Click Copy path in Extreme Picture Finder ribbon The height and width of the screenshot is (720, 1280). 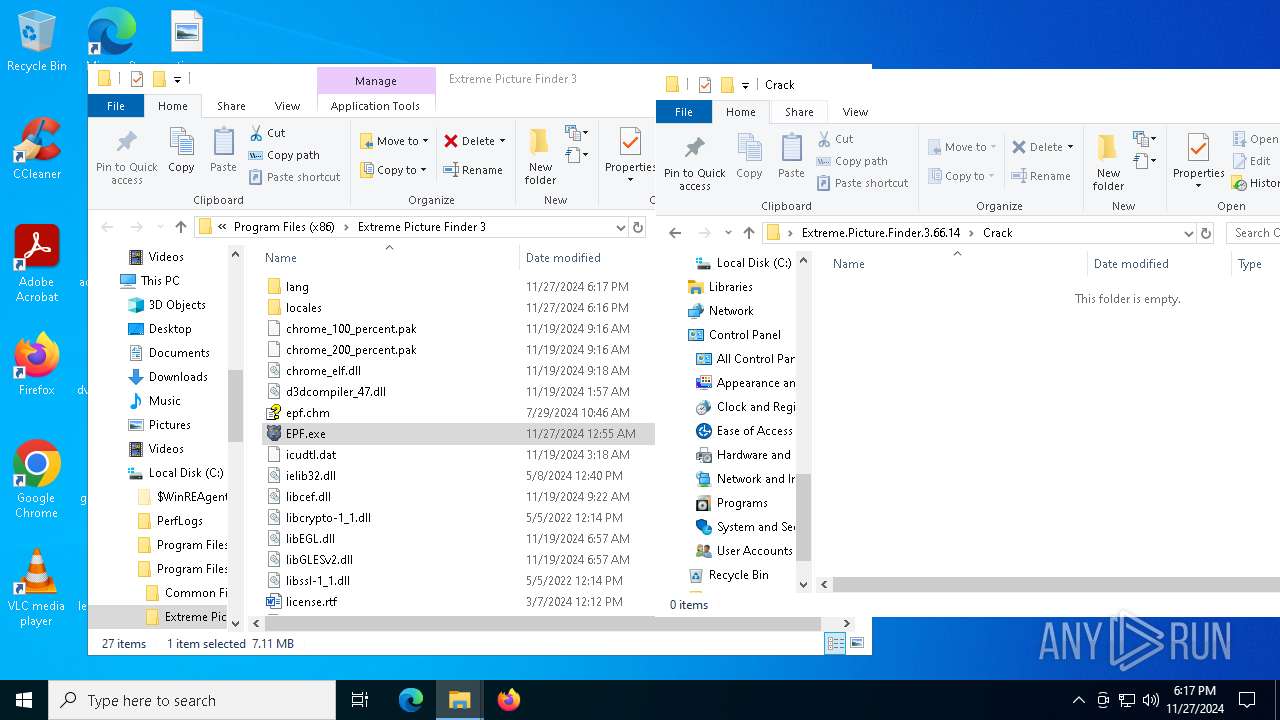coord(284,155)
